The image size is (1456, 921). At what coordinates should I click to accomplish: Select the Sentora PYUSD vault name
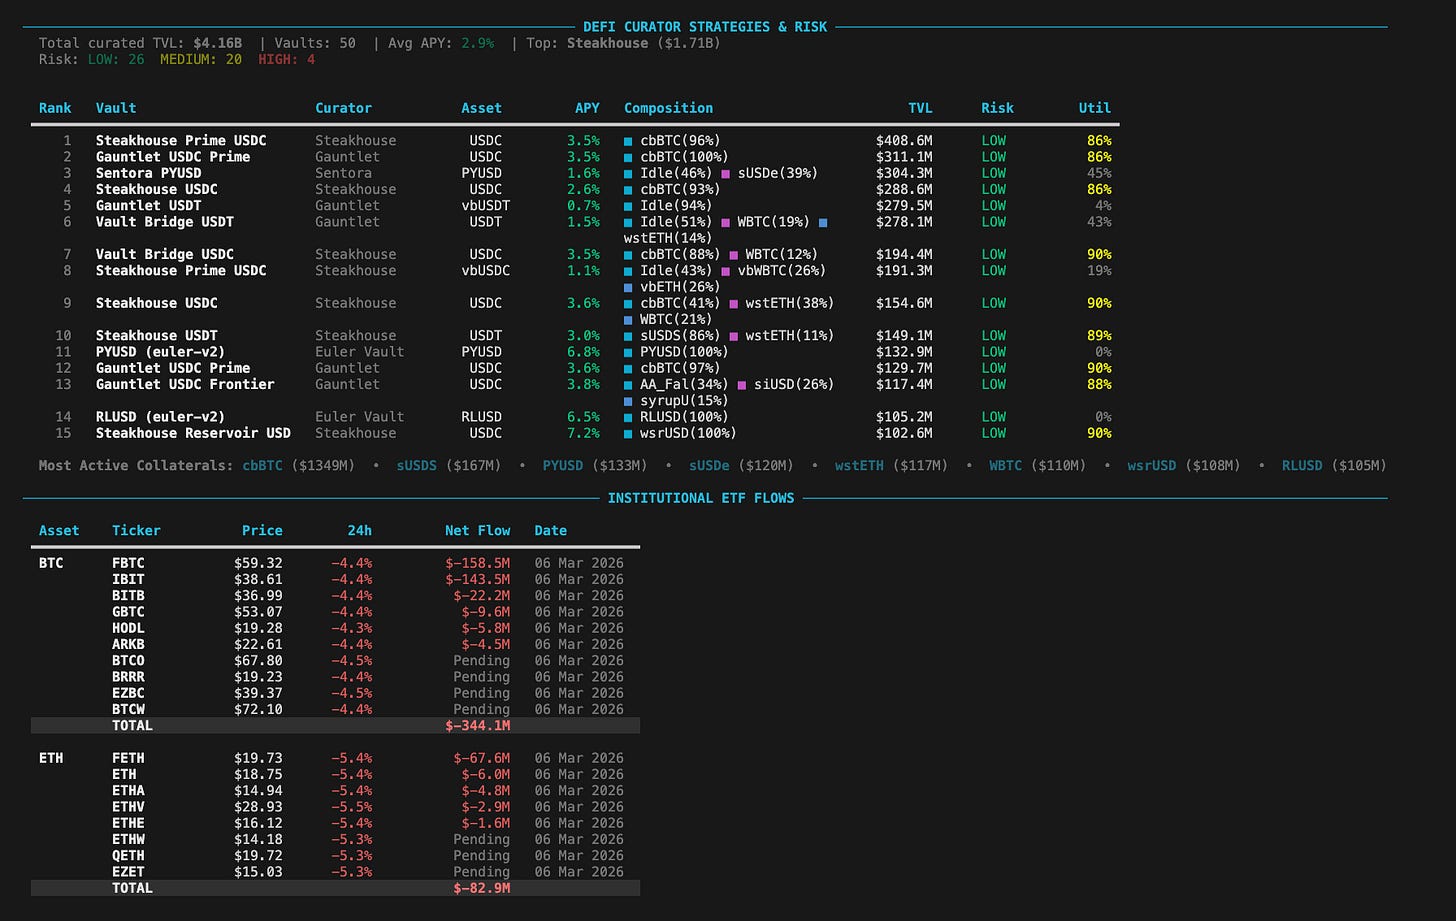149,173
